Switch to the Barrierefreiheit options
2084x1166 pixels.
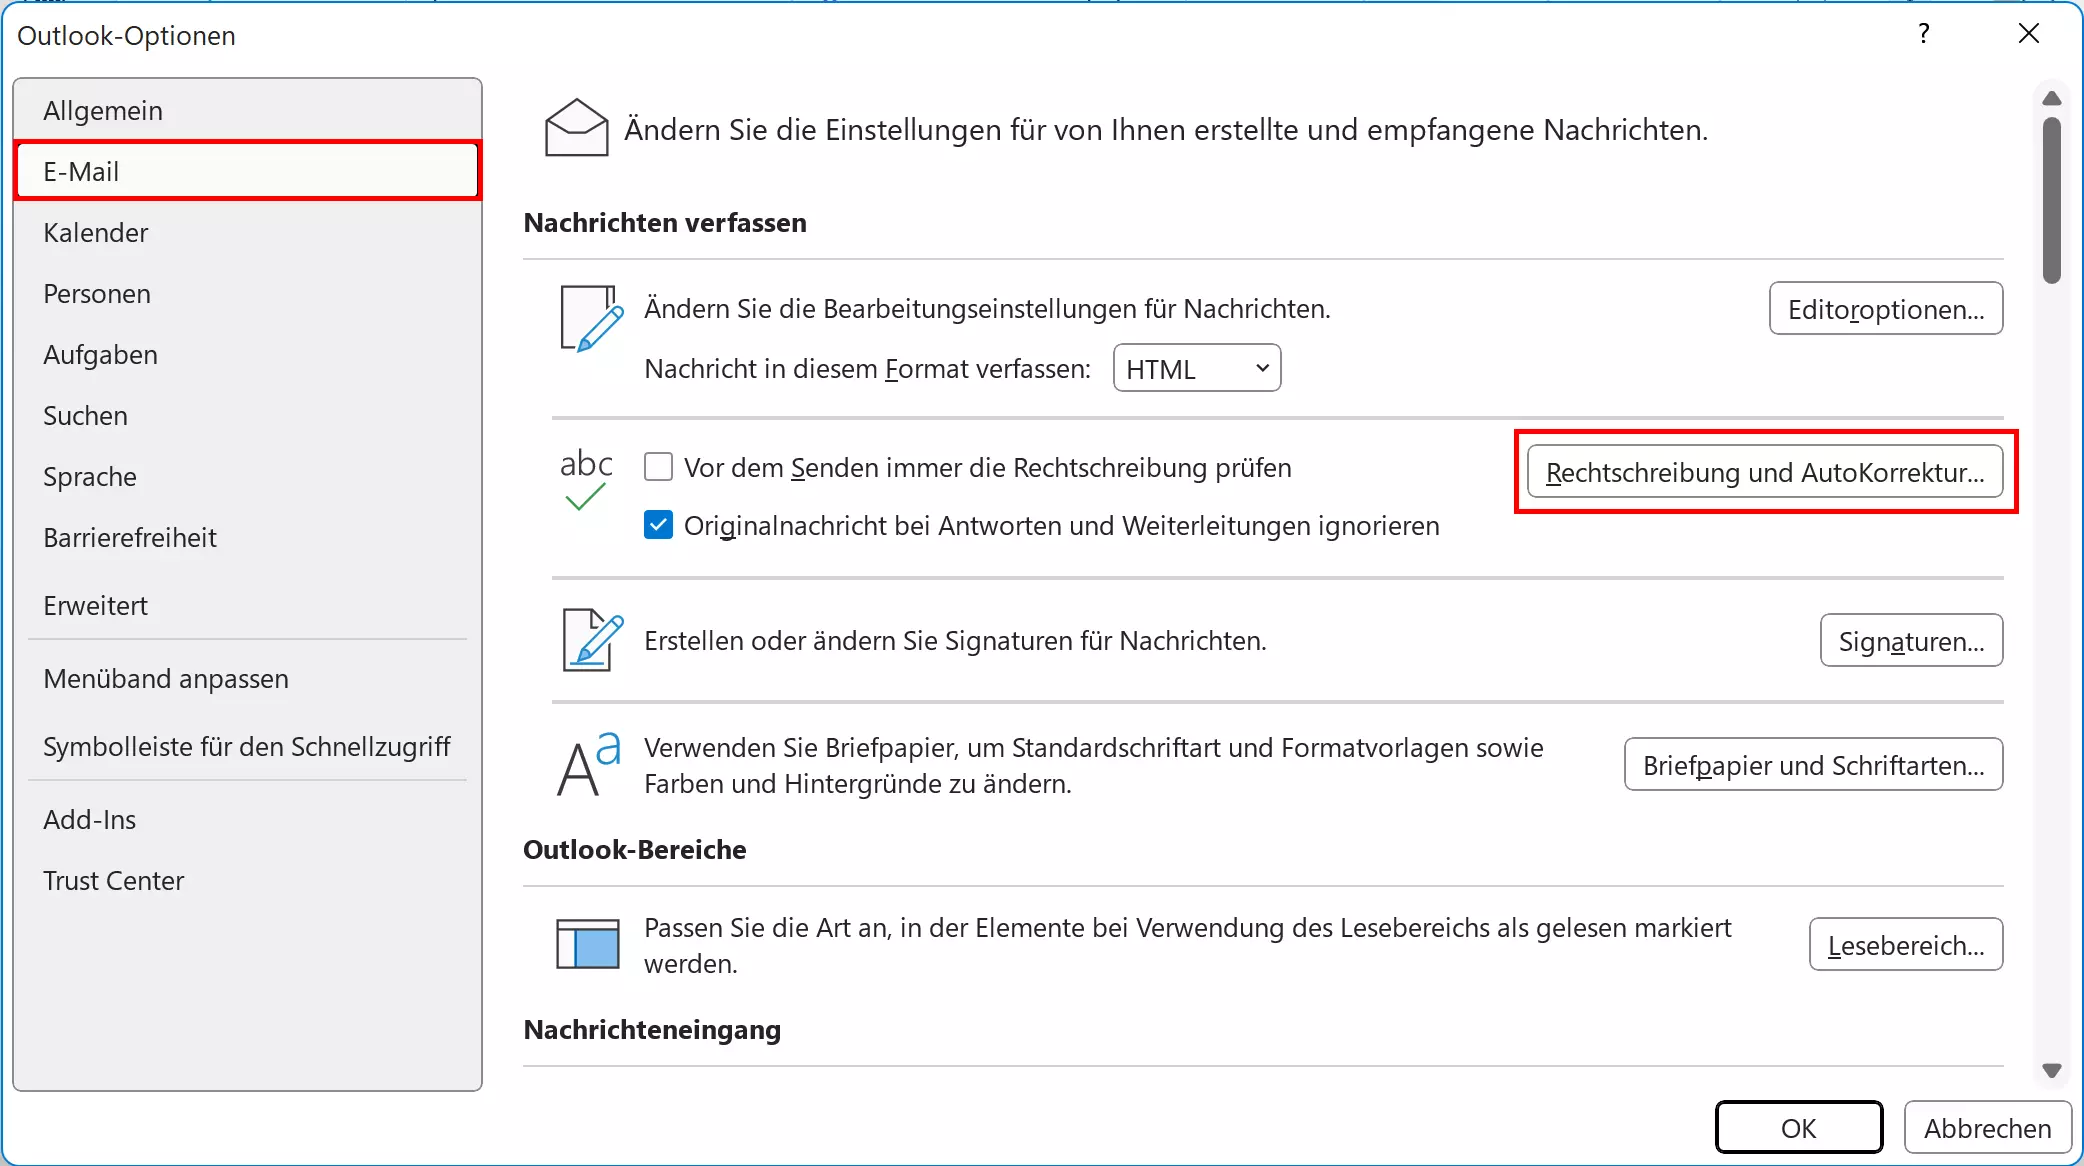[x=248, y=537]
